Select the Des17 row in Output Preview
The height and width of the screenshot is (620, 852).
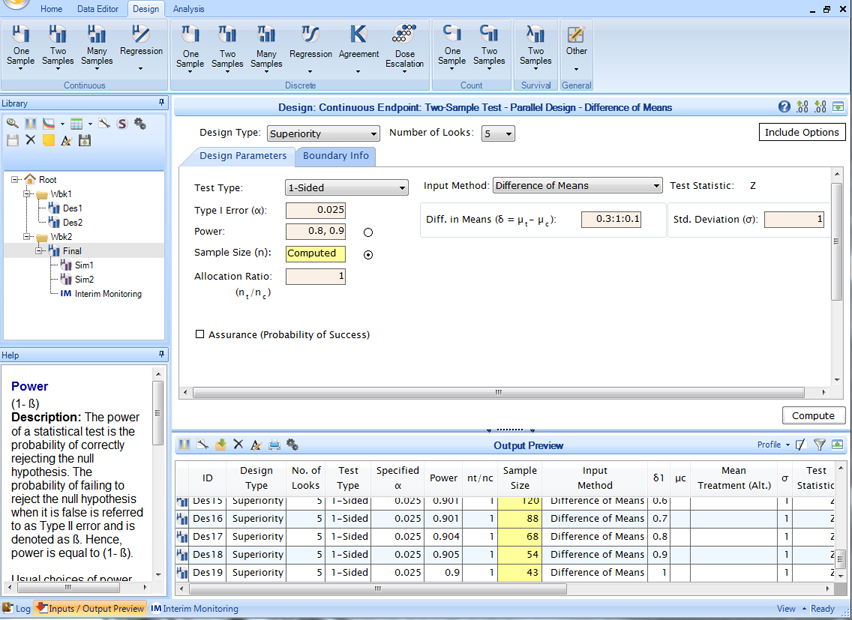tap(504, 536)
